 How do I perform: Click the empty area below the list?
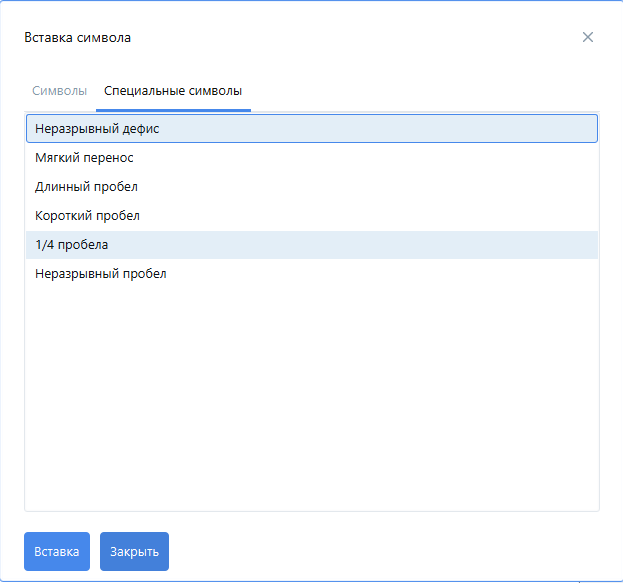tap(311, 400)
